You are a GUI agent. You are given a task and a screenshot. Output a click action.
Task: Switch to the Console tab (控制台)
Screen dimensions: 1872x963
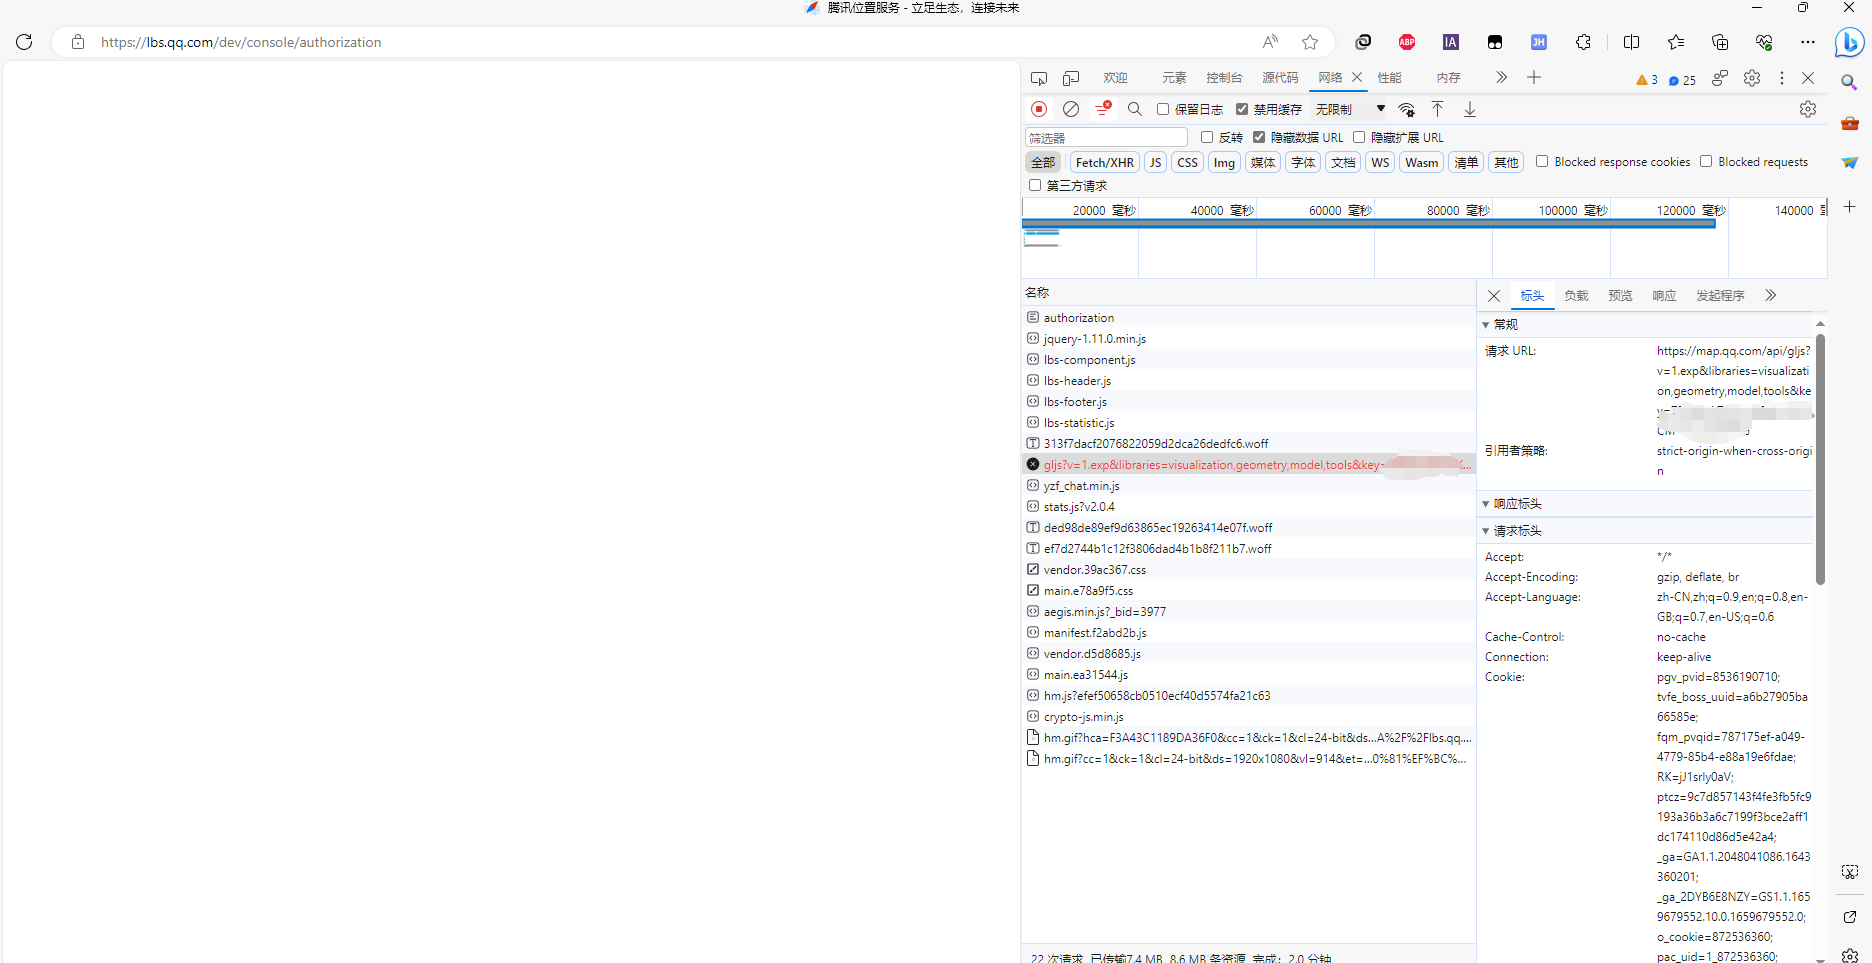(x=1224, y=78)
